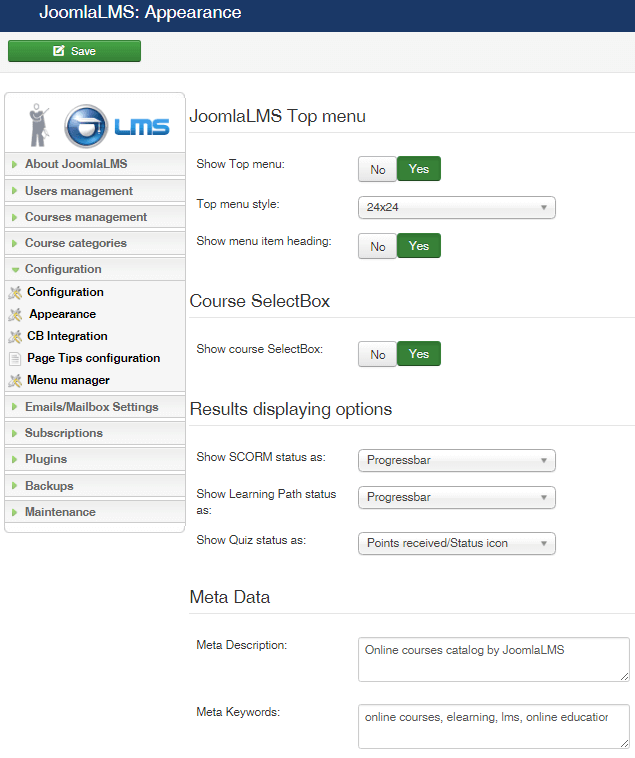This screenshot has width=635, height=758.
Task: Open the Subscriptions menu
Action: coord(95,433)
